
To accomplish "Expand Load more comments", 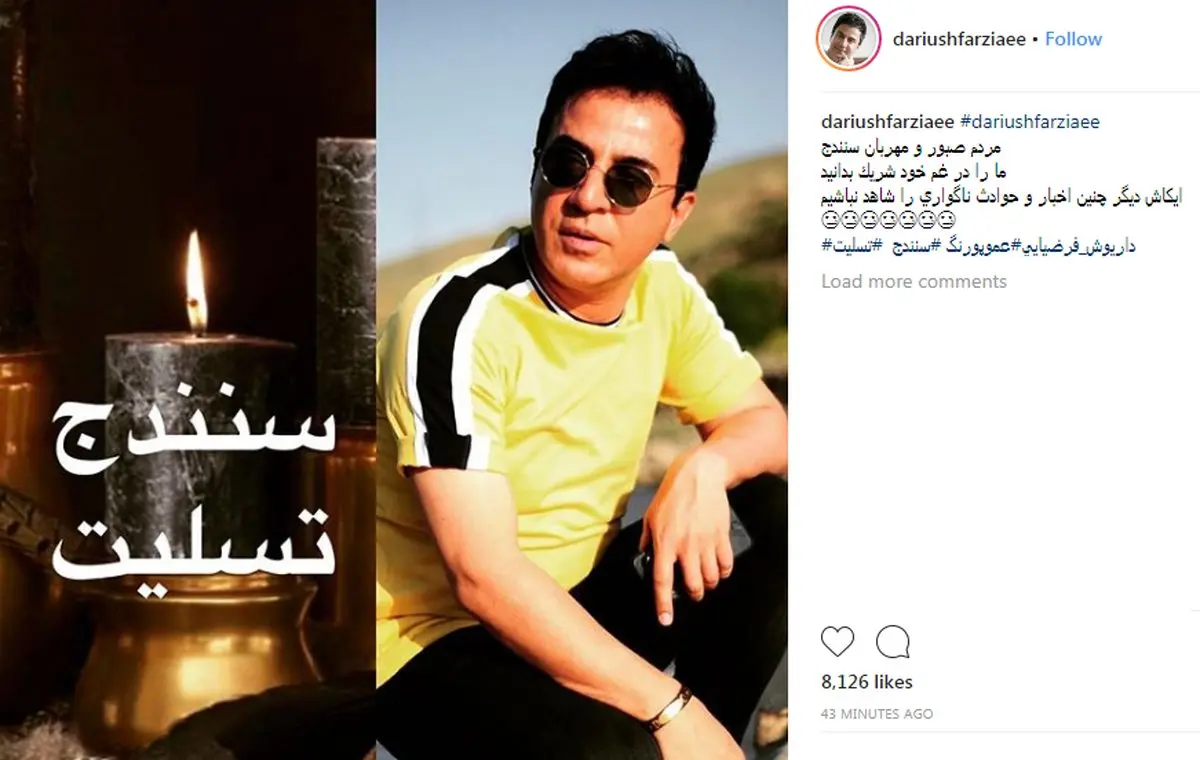I will point(914,281).
